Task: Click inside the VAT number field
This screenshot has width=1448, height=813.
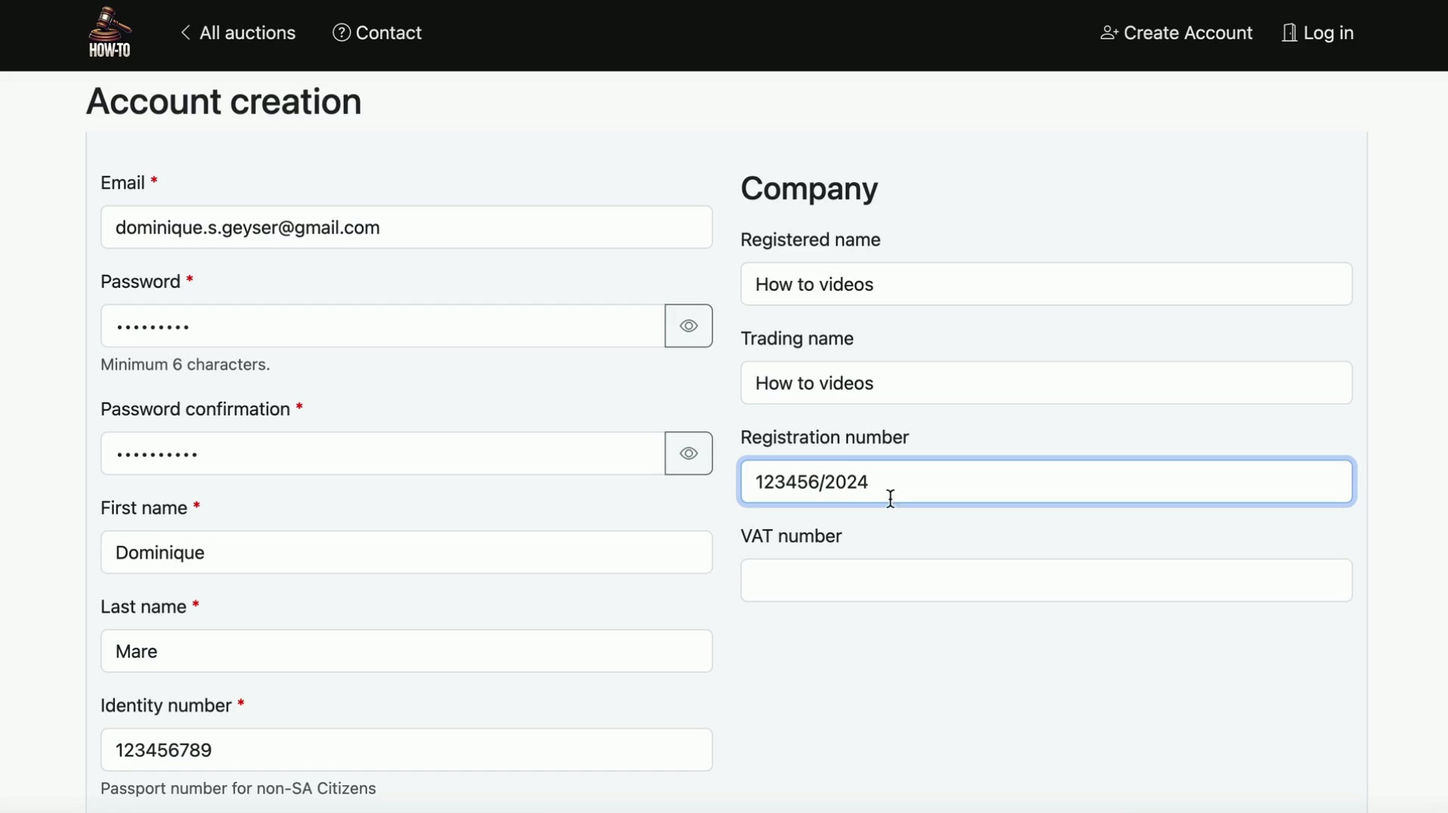Action: click(x=1046, y=580)
